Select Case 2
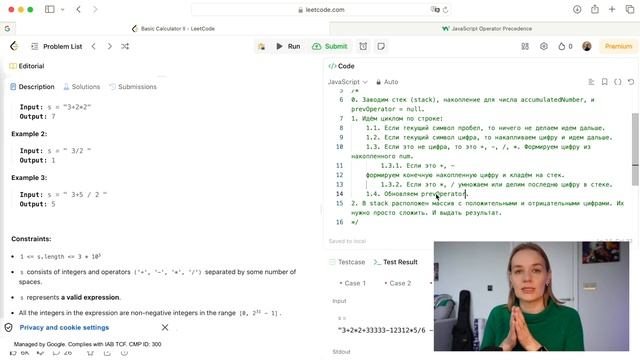640x360 pixels. [x=398, y=283]
